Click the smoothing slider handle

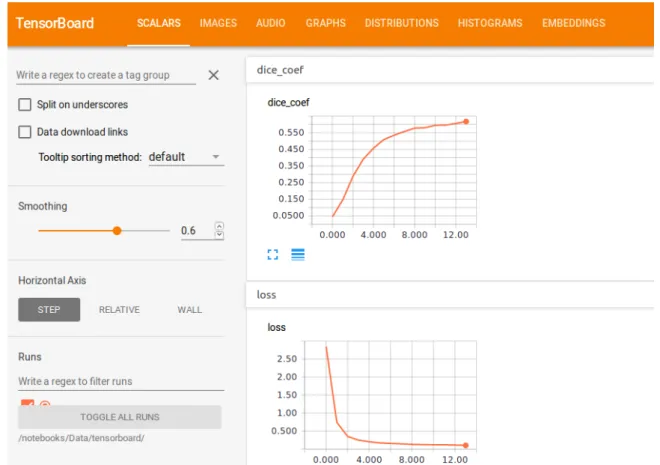117,231
